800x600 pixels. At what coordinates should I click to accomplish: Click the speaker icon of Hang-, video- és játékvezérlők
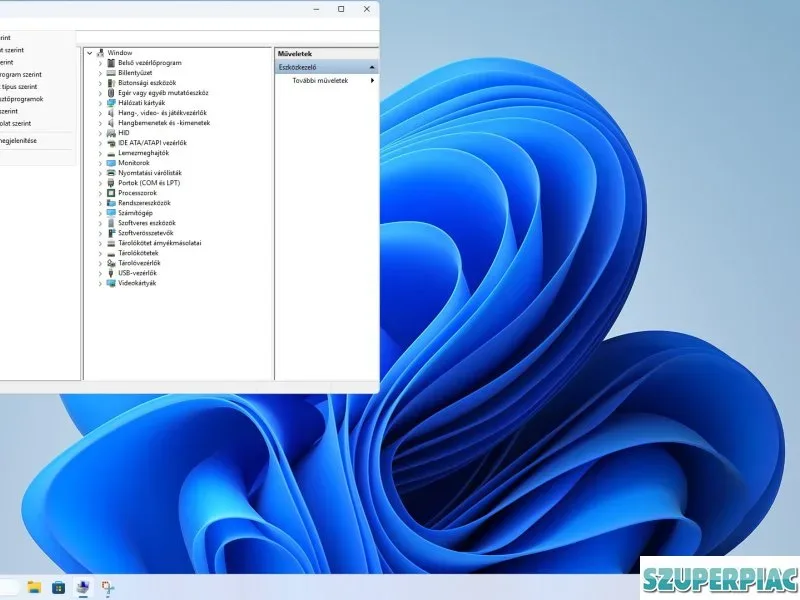pos(111,113)
